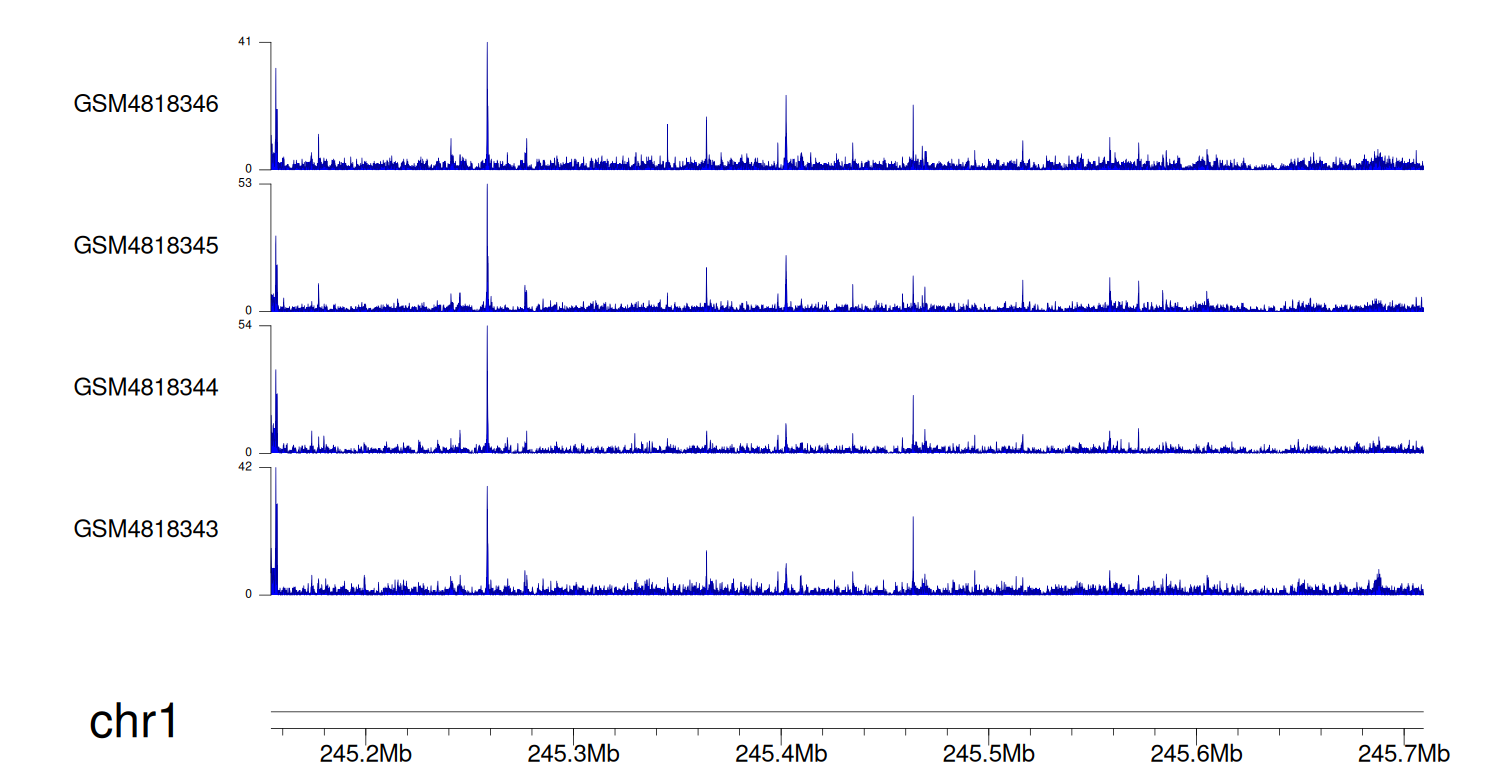Click the y-axis maximum value 41
The image size is (1500, 780).
(x=245, y=42)
